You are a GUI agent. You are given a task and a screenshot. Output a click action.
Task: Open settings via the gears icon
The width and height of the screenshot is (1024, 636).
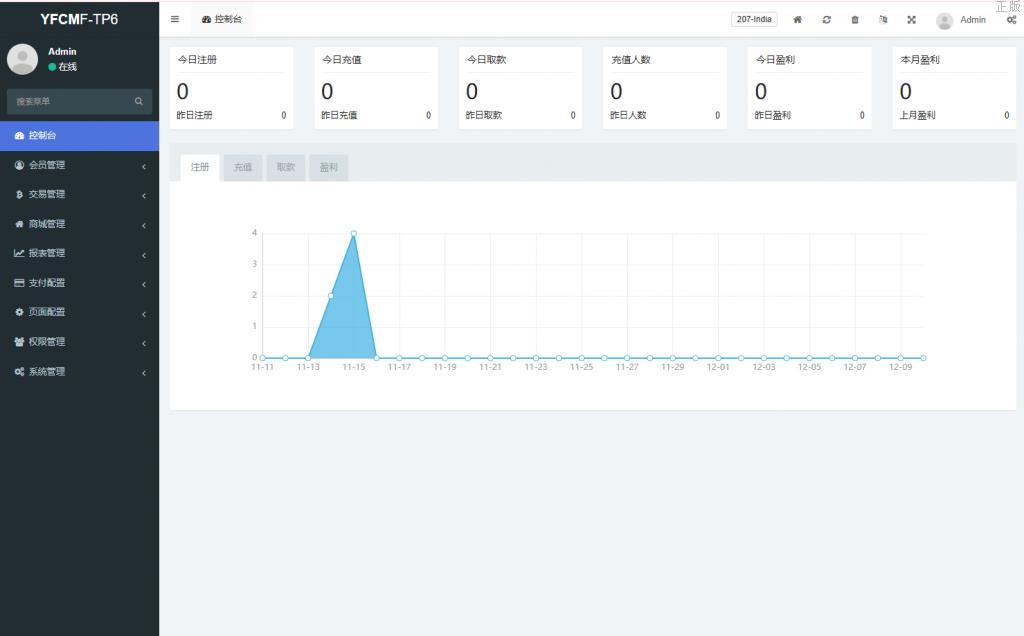point(1011,20)
